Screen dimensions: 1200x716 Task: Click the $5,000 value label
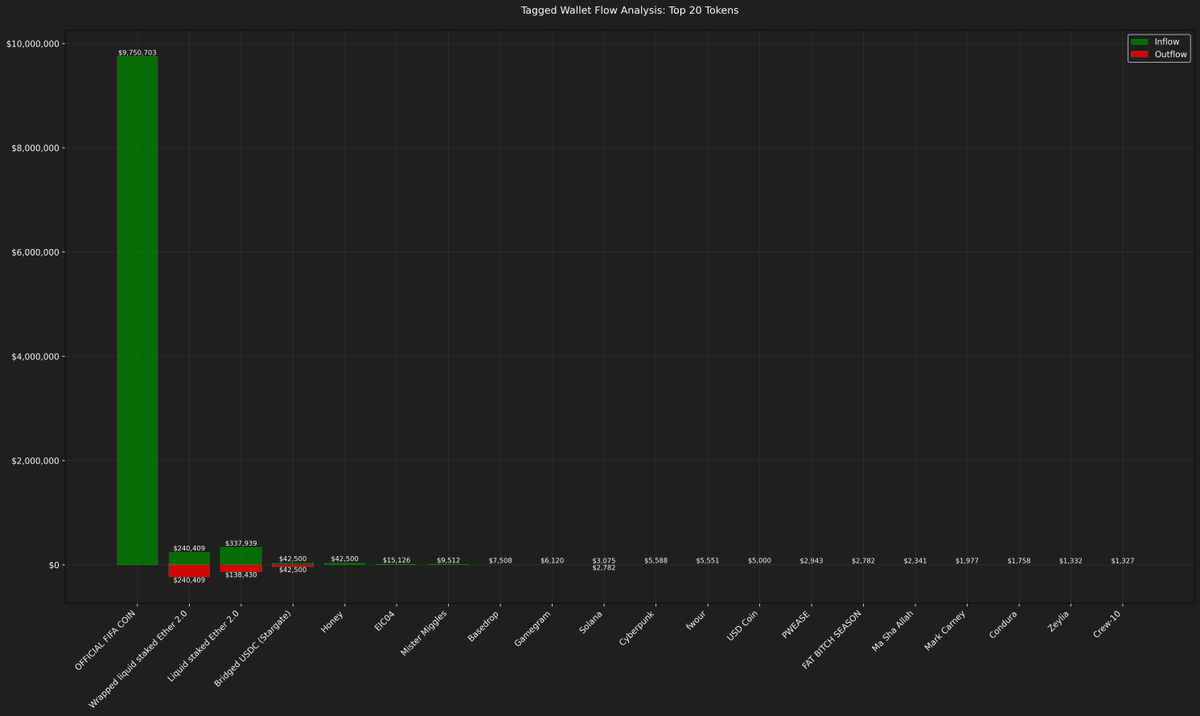[760, 560]
